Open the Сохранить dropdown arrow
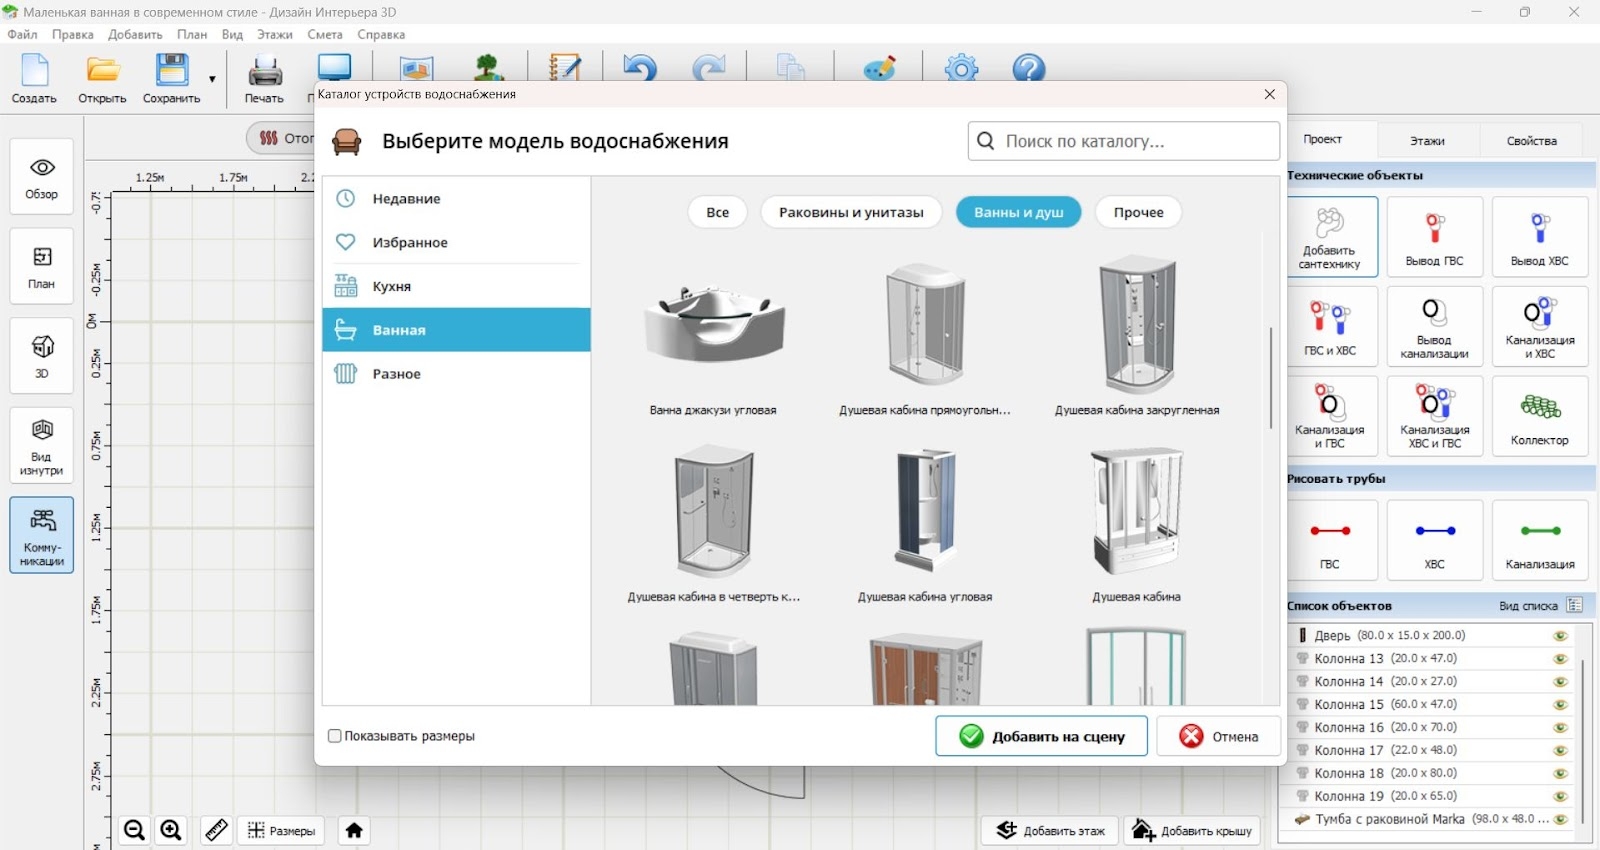 [x=212, y=79]
